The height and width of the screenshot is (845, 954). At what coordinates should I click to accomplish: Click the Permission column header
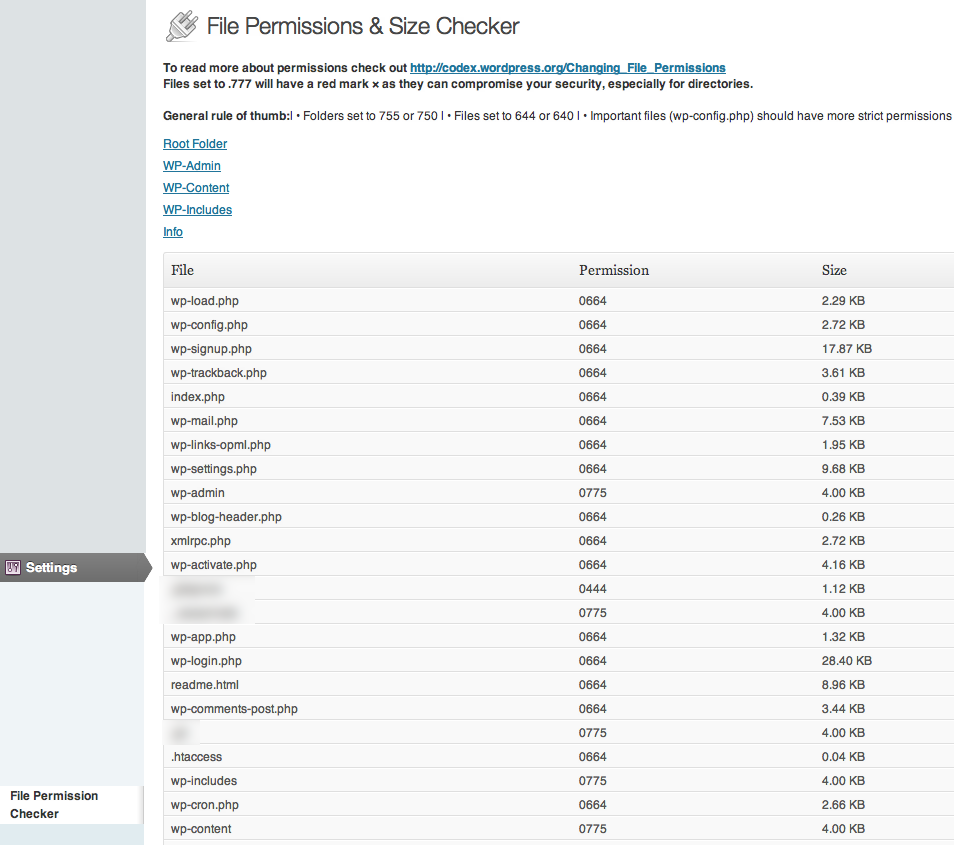pos(614,270)
